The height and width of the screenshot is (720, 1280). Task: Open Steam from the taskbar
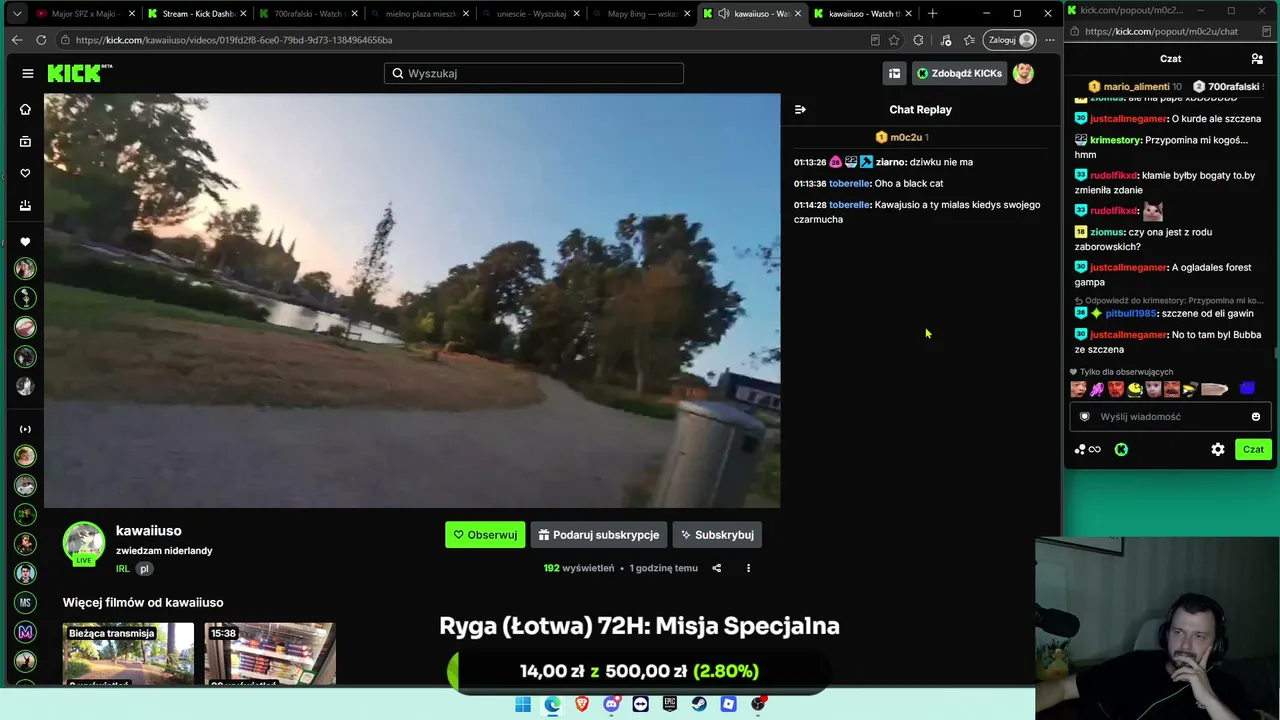click(699, 704)
